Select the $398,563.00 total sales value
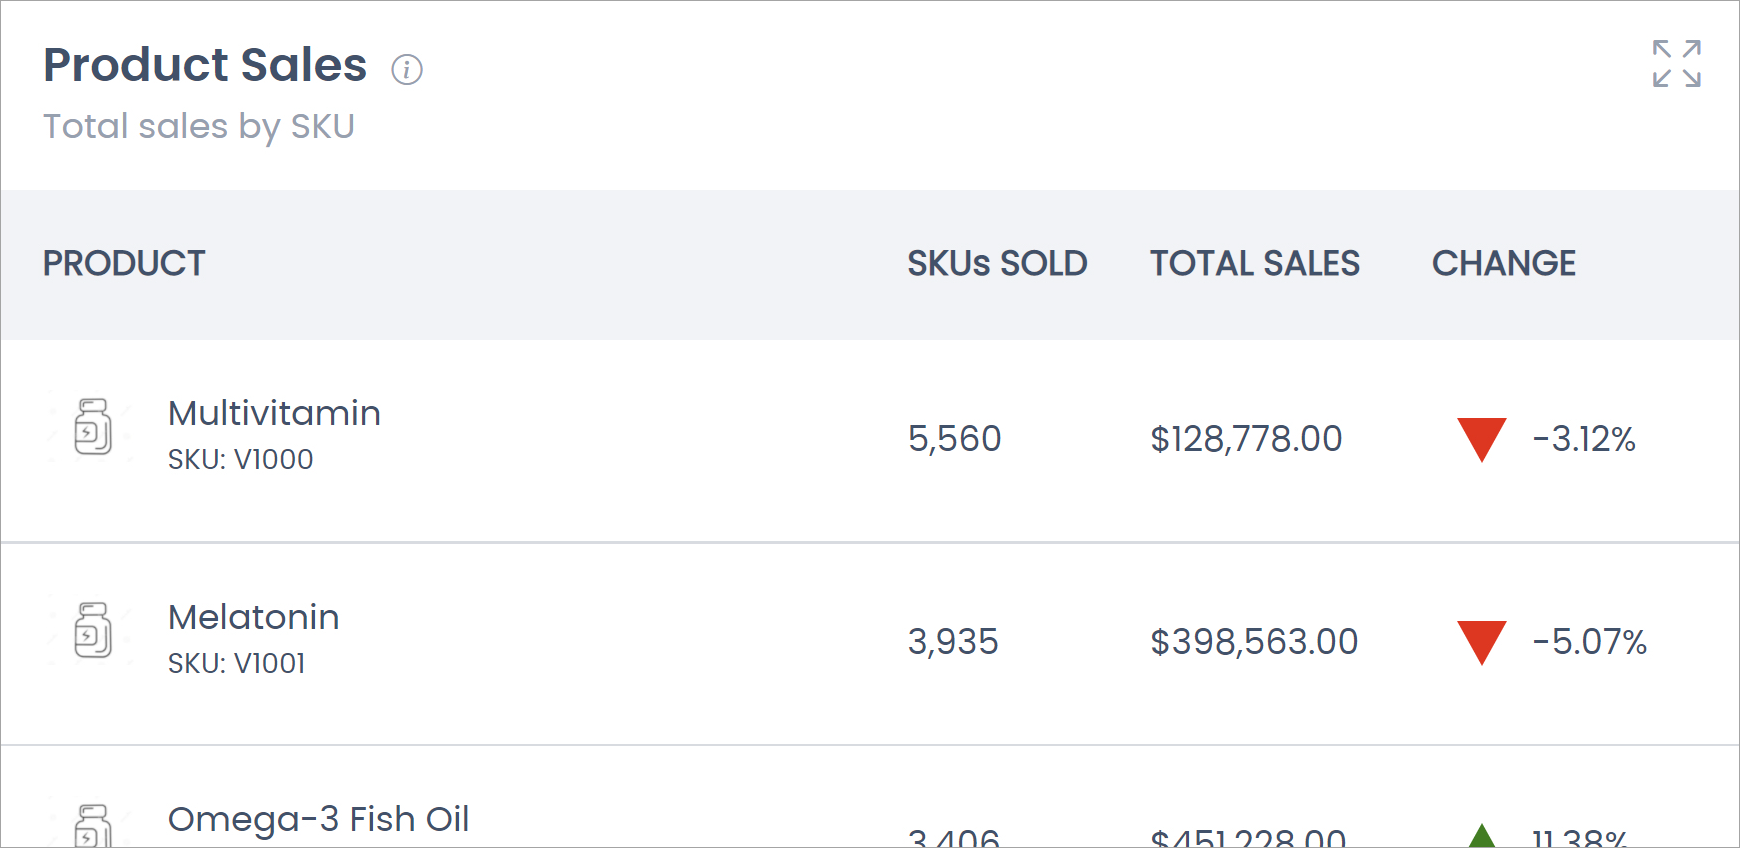The width and height of the screenshot is (1740, 848). point(1254,642)
